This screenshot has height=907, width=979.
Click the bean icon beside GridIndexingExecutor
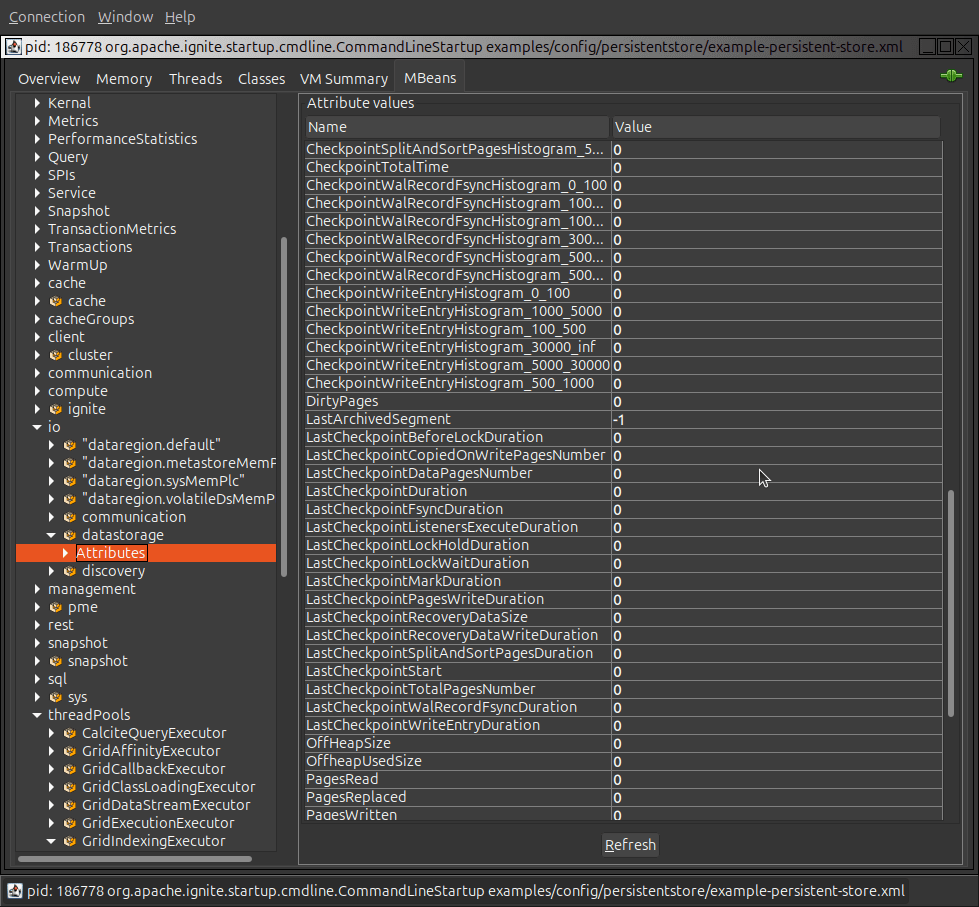pyautogui.click(x=70, y=841)
